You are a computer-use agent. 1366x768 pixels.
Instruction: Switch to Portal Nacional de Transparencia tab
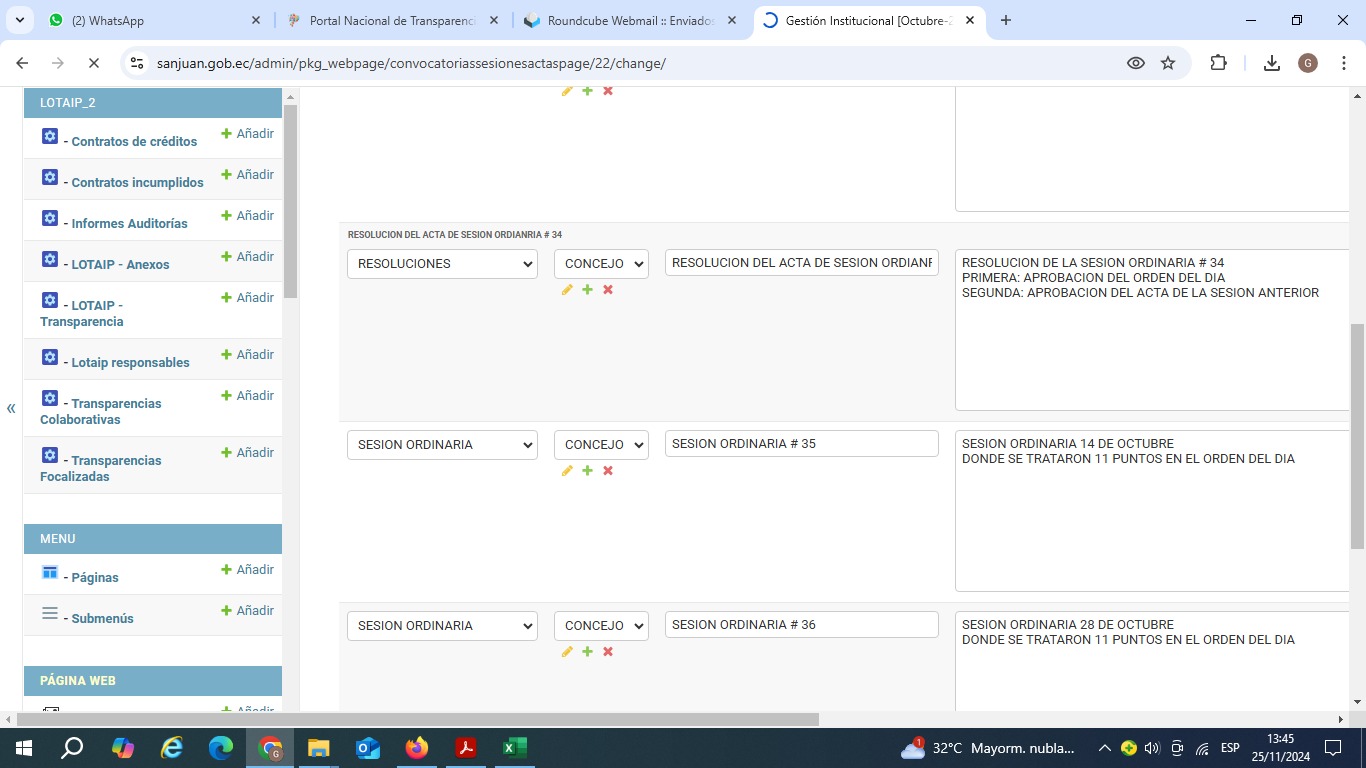click(390, 20)
